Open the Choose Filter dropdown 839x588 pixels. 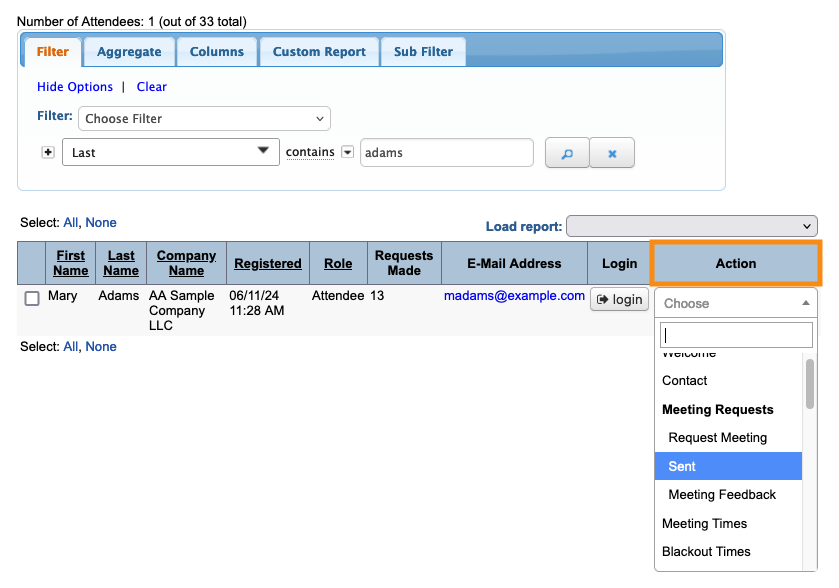[x=204, y=118]
